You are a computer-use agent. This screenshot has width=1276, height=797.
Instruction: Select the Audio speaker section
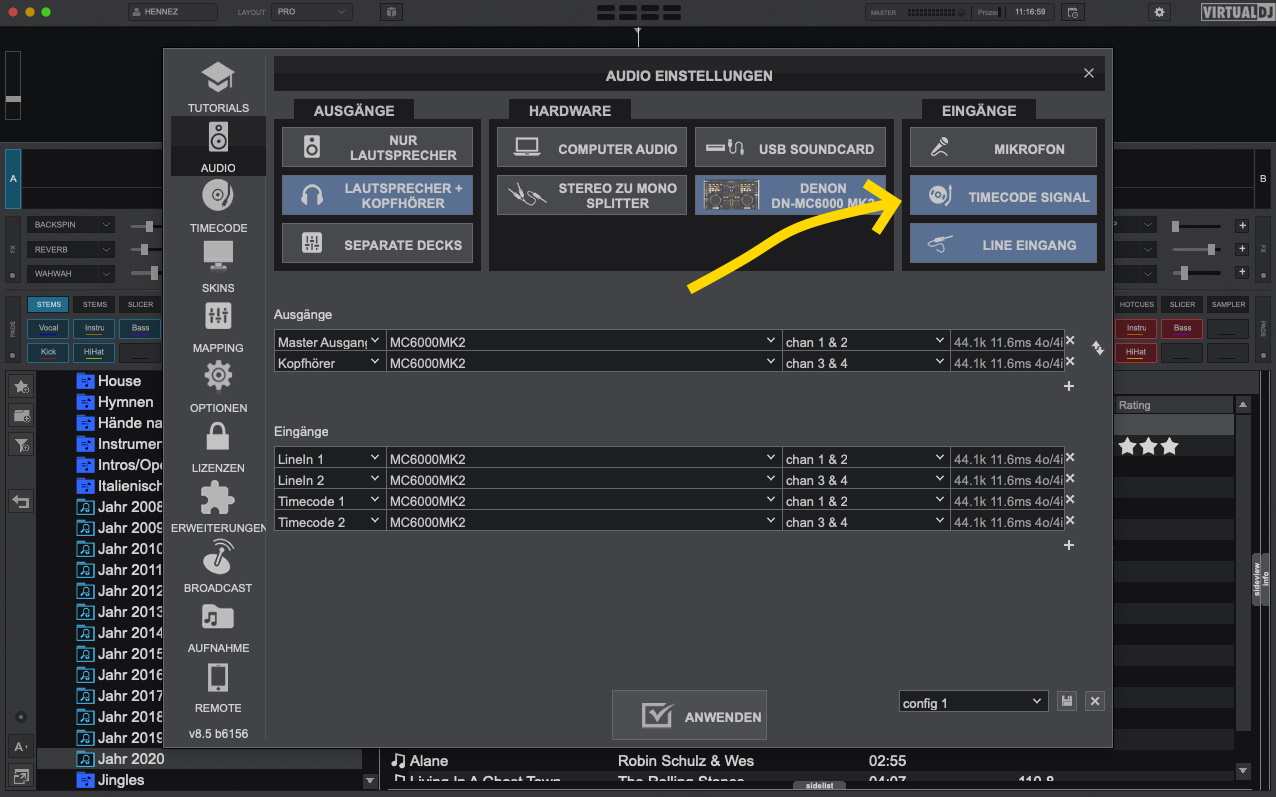pyautogui.click(x=218, y=147)
